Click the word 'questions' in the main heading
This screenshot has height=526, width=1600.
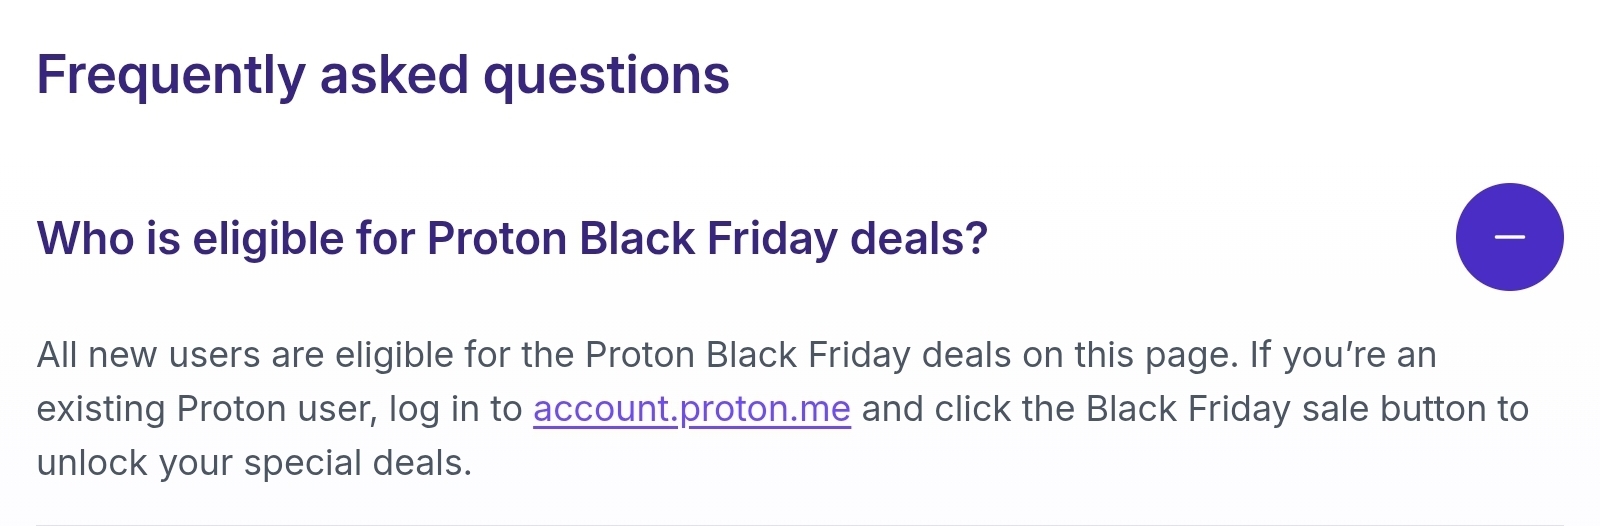pos(606,75)
